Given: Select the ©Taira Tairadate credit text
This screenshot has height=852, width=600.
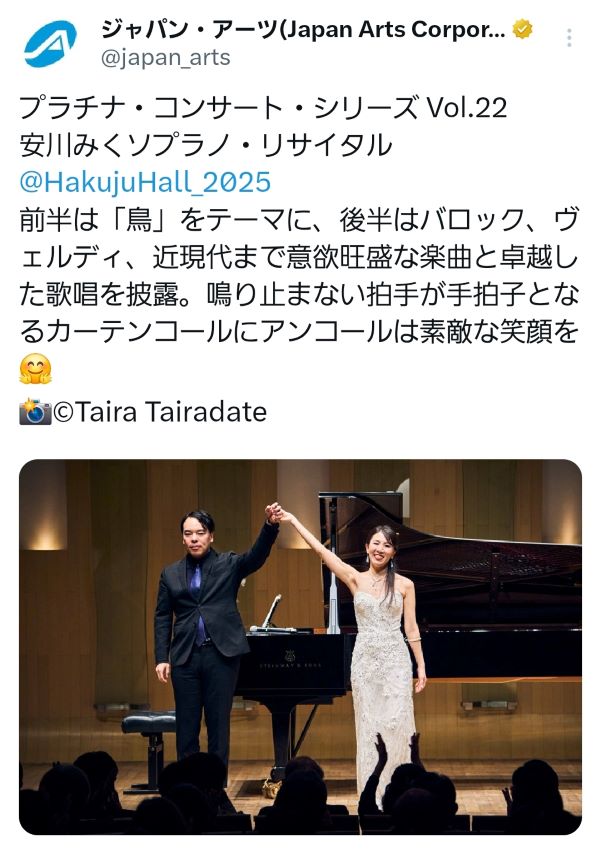Looking at the screenshot, I should [160, 412].
